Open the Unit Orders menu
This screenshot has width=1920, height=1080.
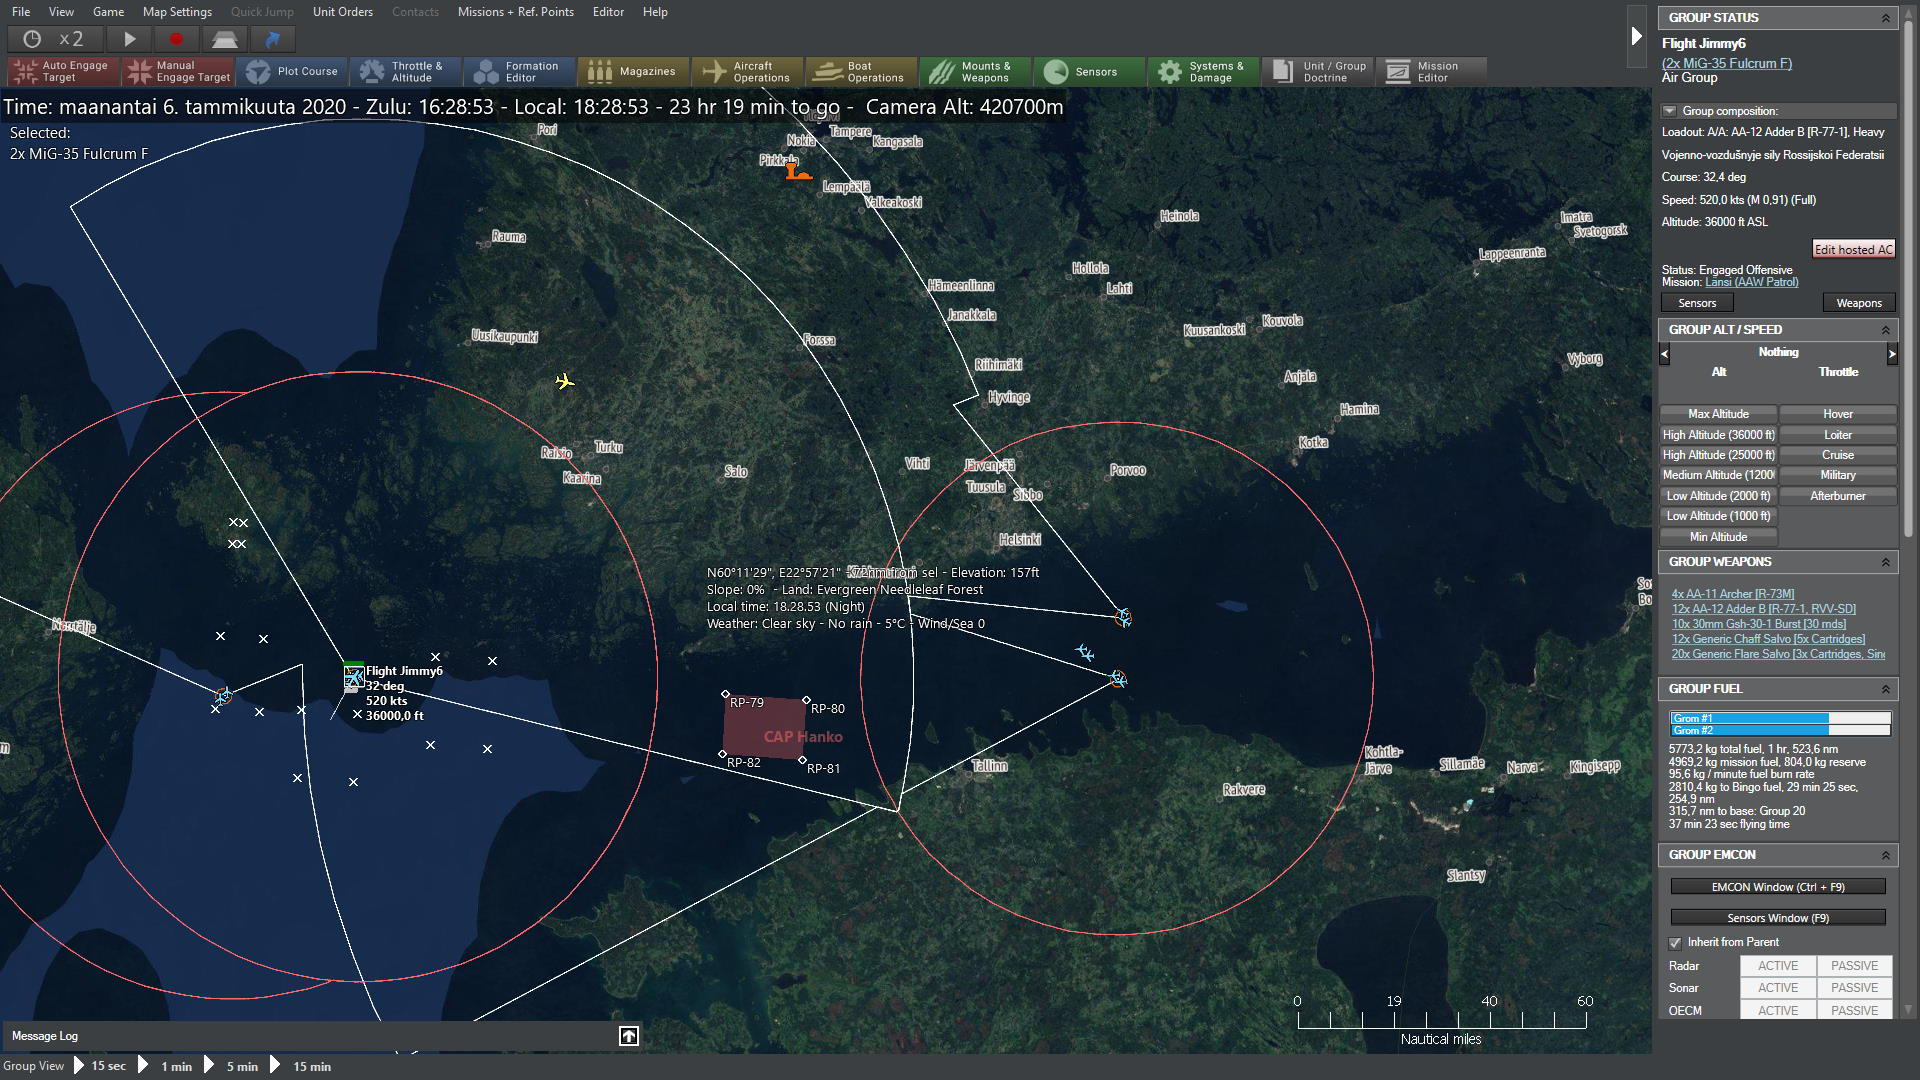tap(342, 12)
